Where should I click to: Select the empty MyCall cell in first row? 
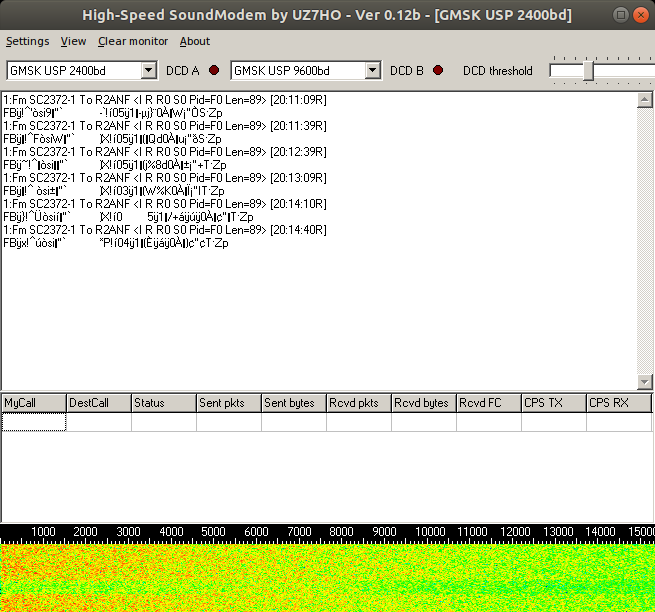click(34, 422)
